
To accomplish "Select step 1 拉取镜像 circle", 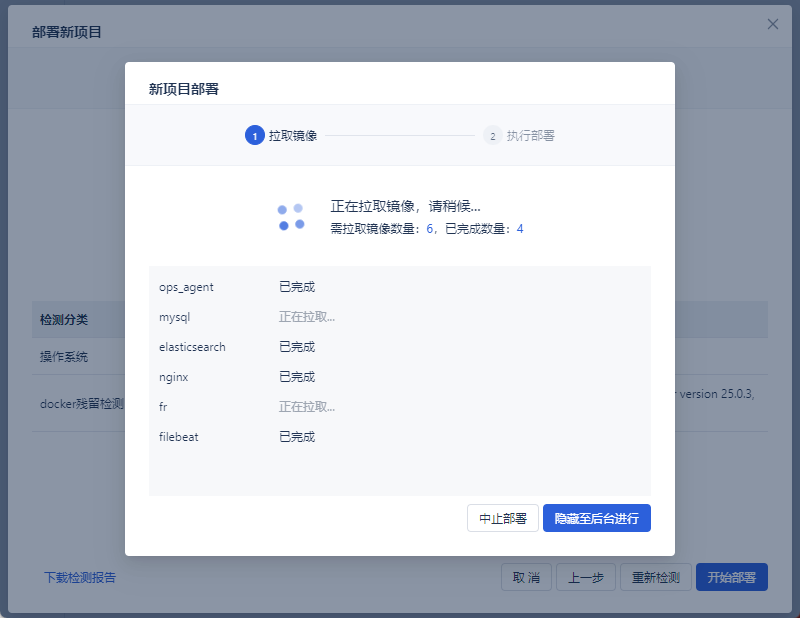I will (255, 136).
